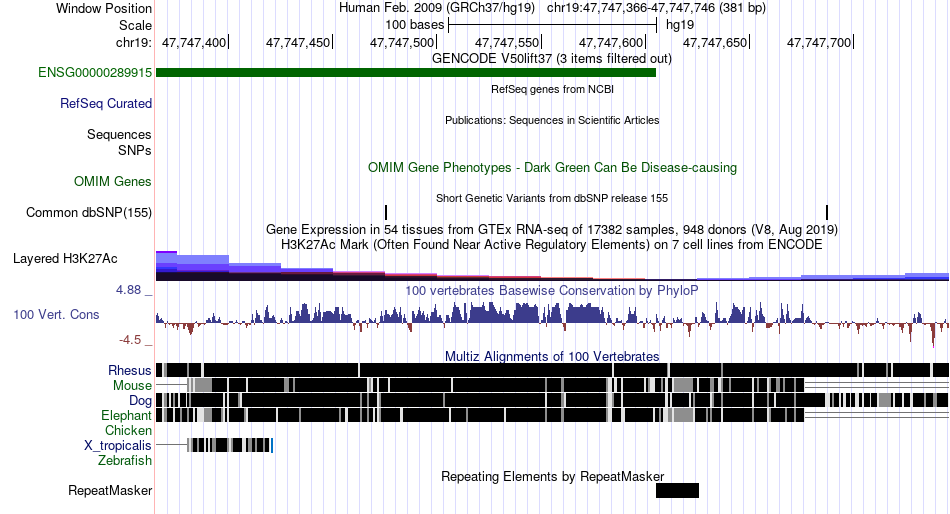Click the Rhesus alignment row blocks
950x514 pixels.
pos(553,370)
